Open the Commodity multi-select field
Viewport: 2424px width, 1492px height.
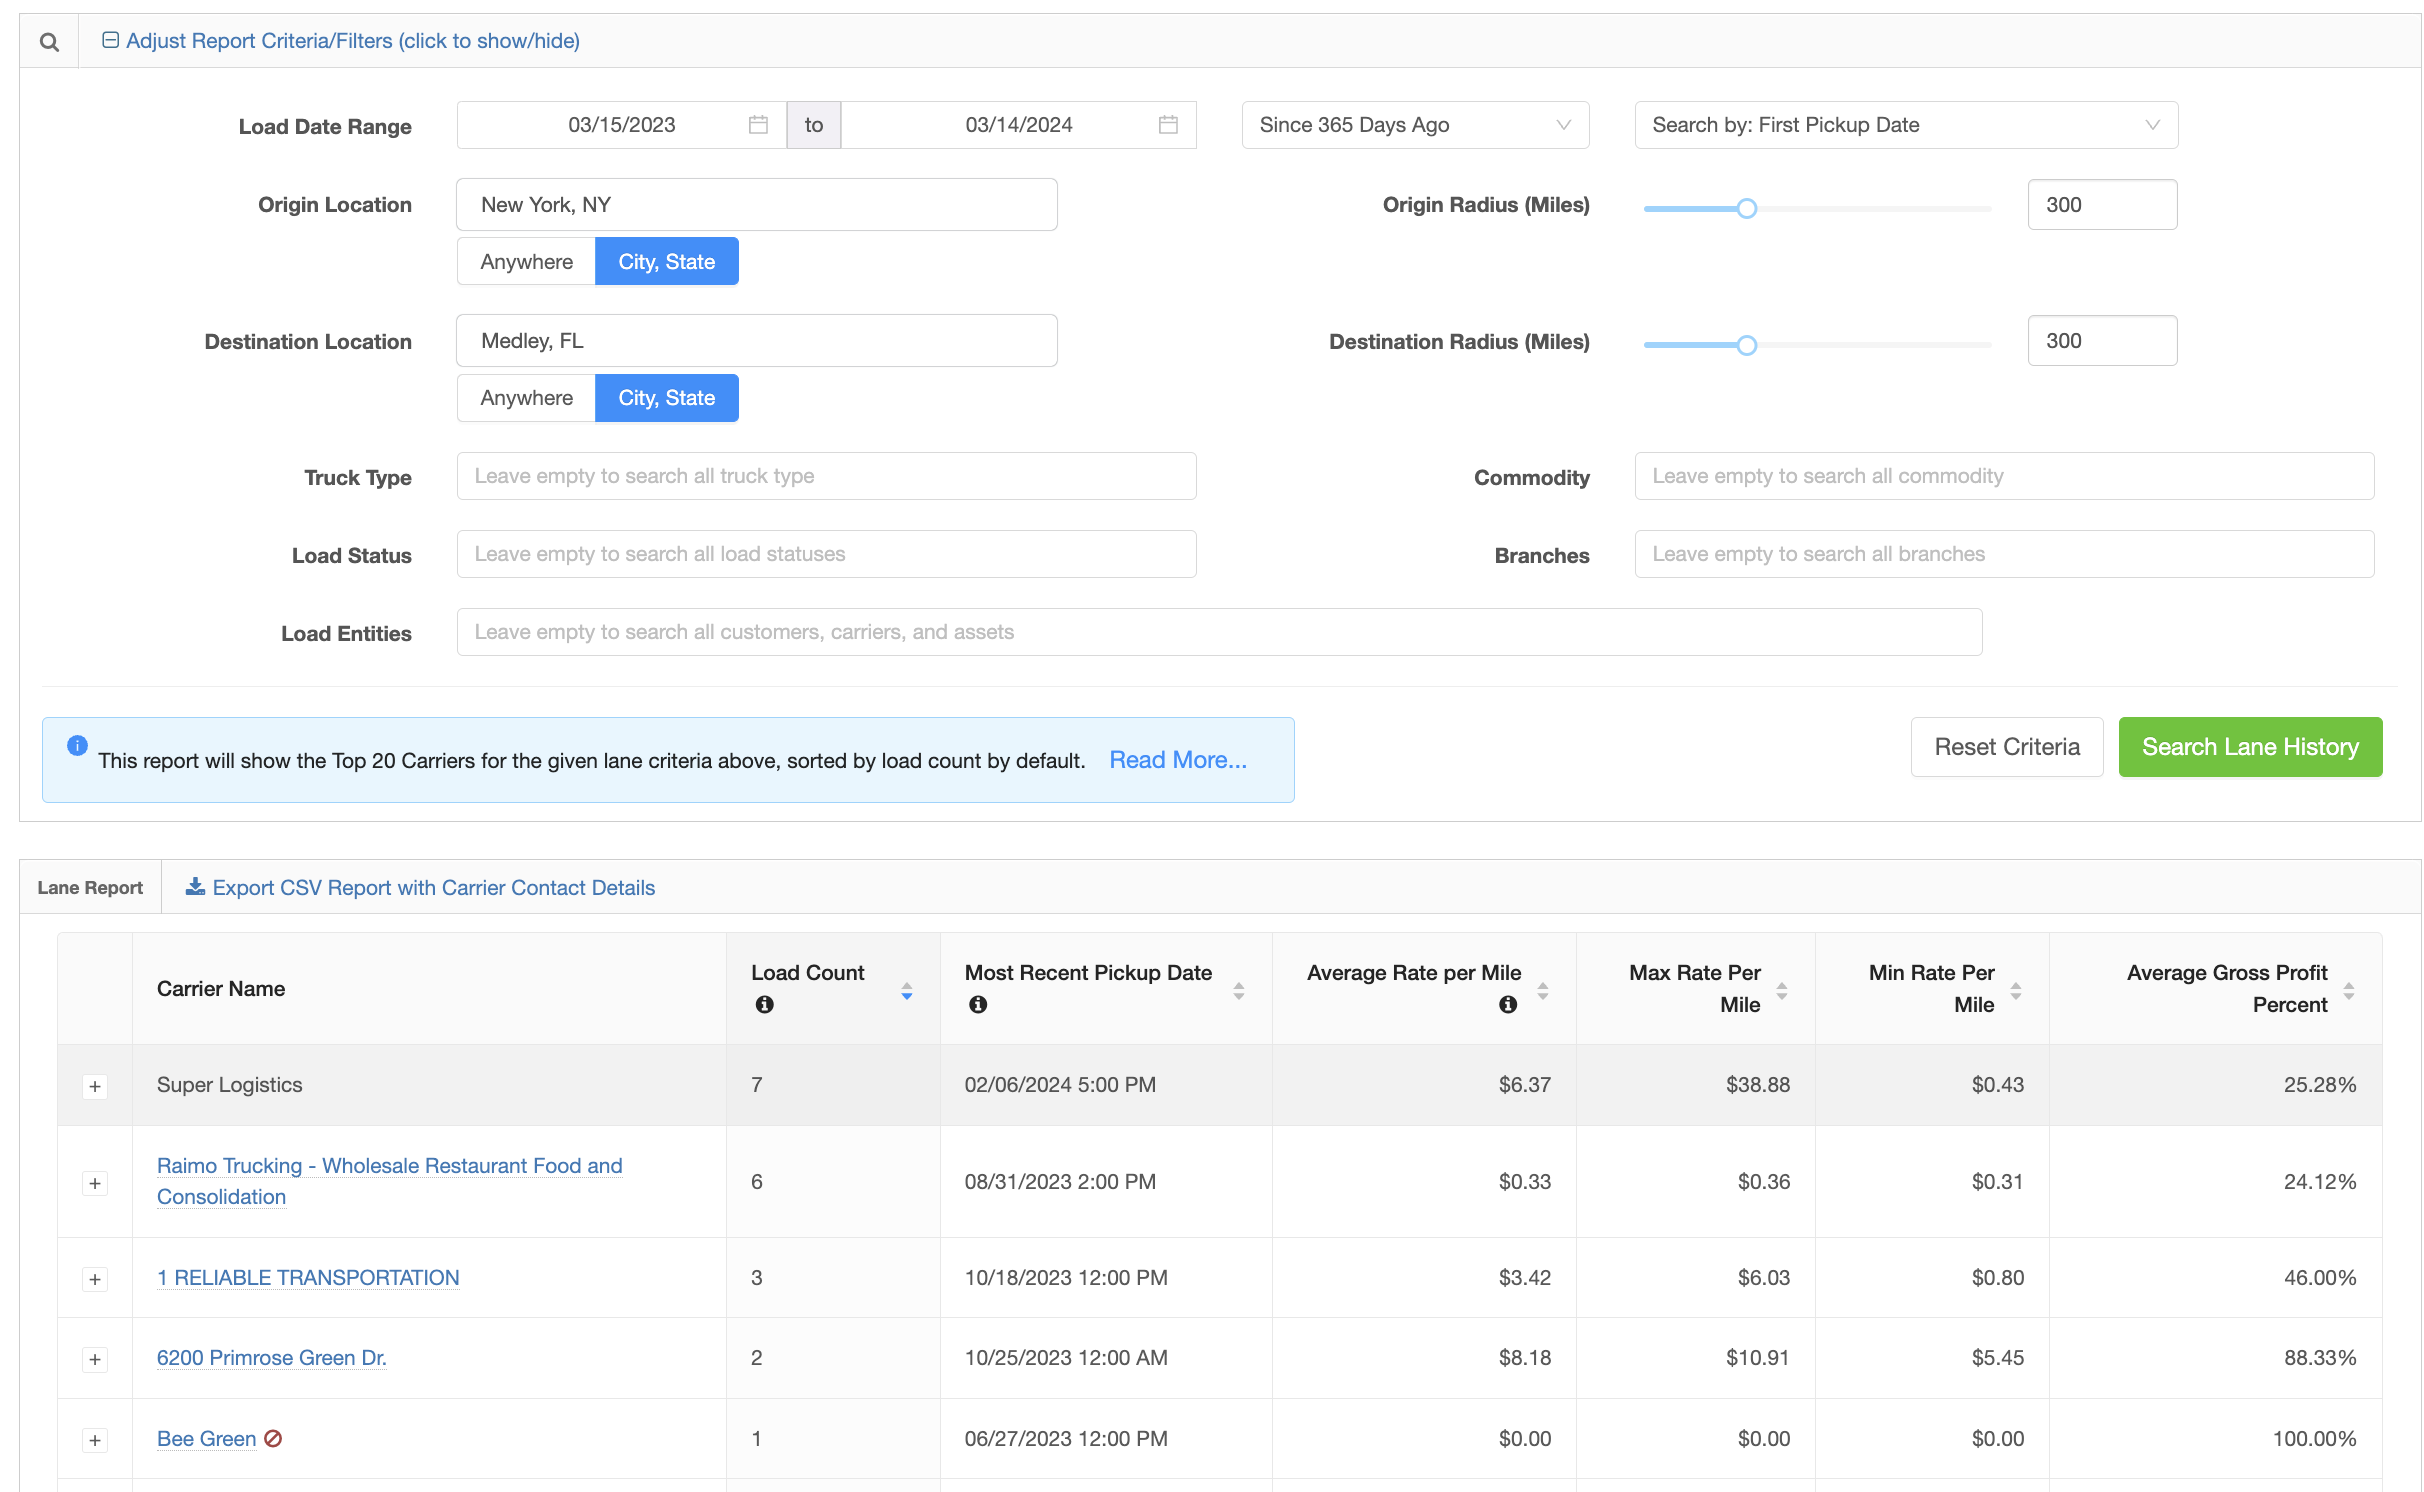coord(2004,476)
